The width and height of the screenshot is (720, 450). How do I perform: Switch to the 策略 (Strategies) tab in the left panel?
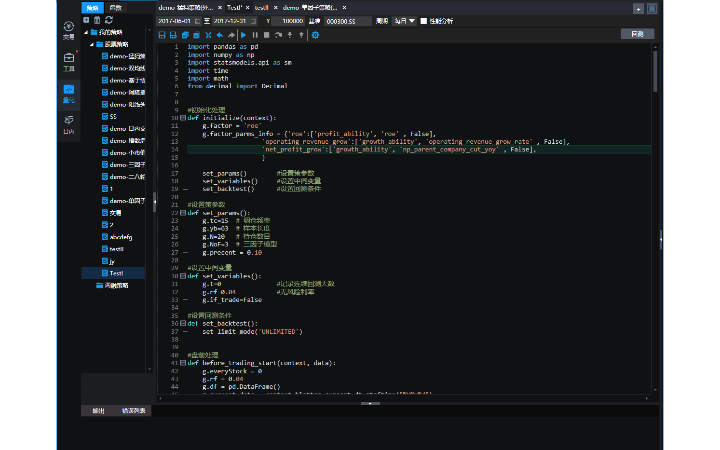tap(92, 8)
